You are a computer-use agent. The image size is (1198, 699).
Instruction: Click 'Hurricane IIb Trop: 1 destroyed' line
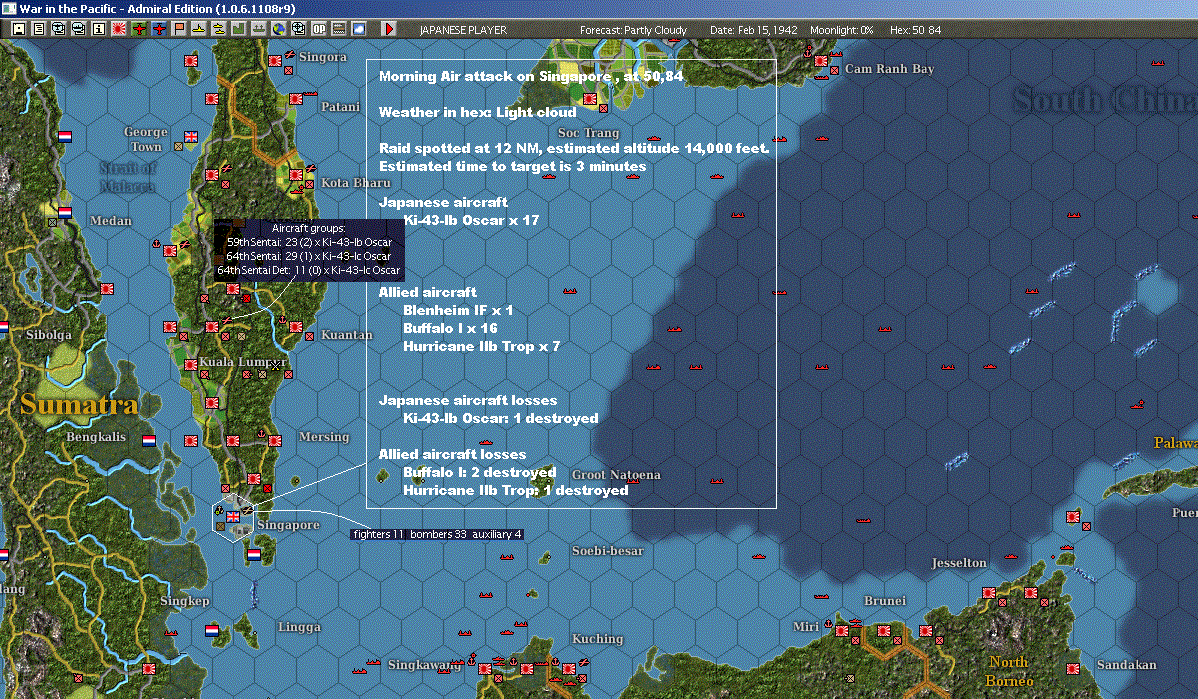pos(516,490)
